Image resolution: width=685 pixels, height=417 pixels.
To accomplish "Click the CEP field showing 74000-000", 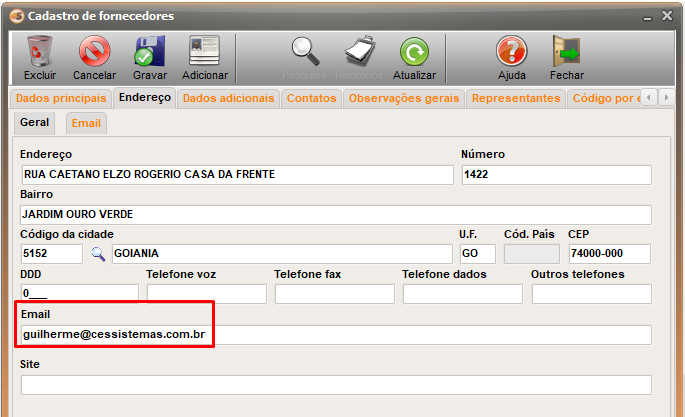I will (609, 254).
